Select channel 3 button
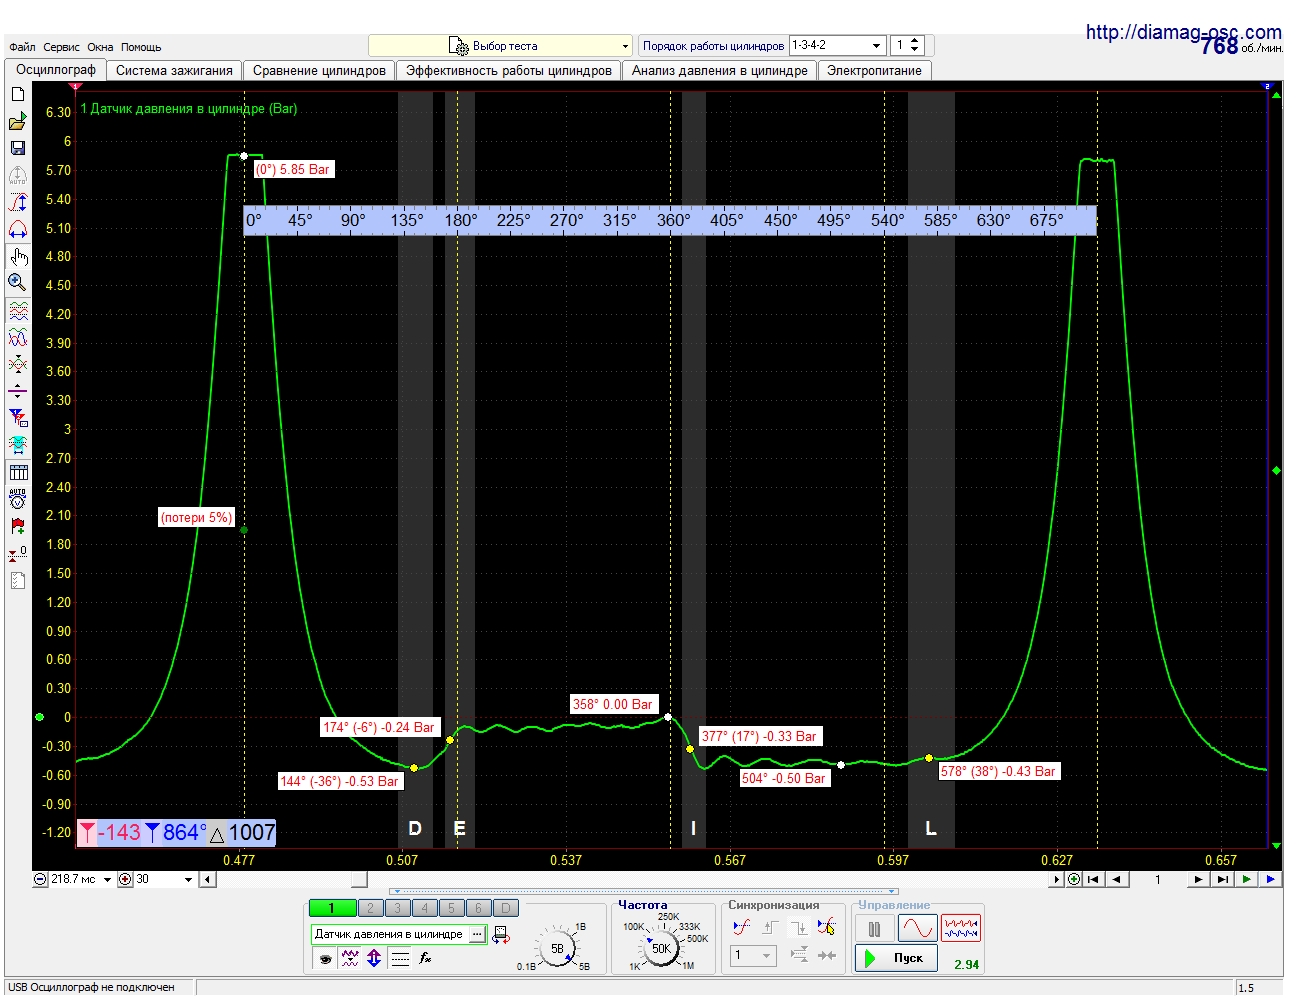The image size is (1296, 1000). point(398,908)
